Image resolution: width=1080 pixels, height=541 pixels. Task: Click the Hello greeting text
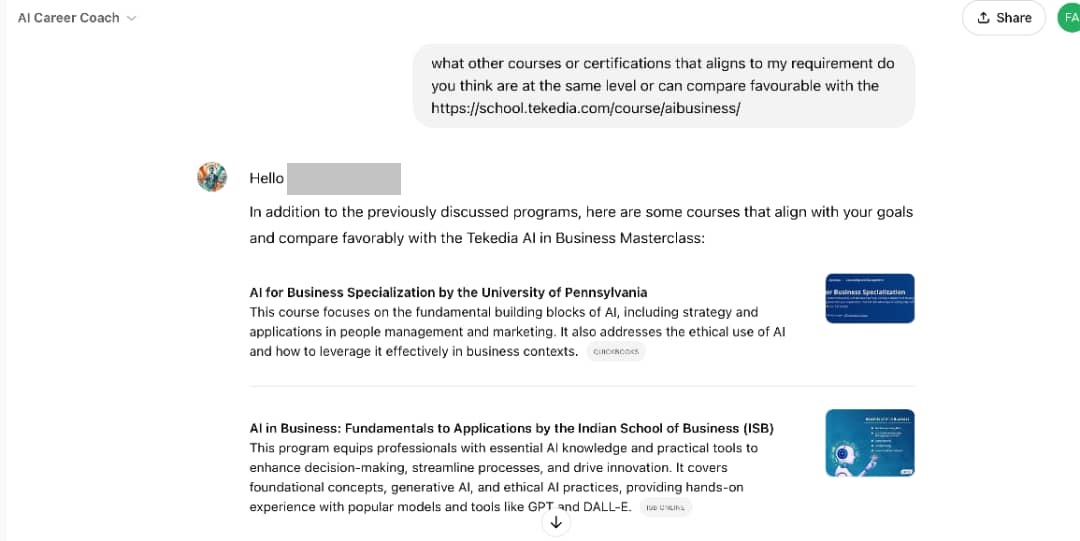coord(267,178)
